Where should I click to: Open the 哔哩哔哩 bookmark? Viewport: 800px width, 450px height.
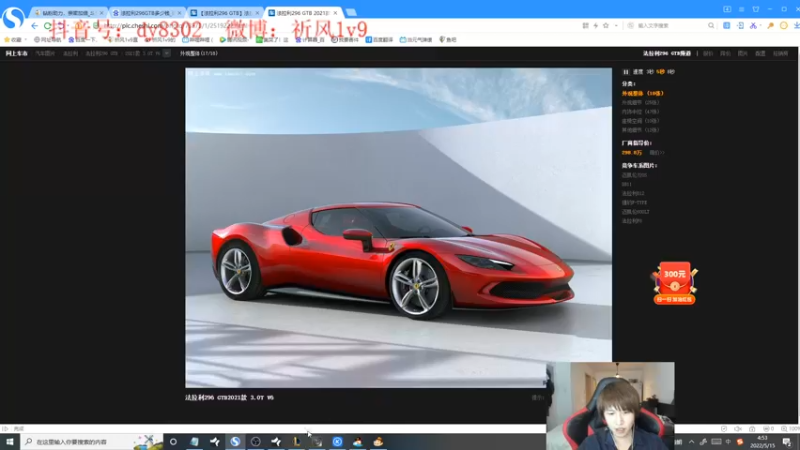[196, 39]
